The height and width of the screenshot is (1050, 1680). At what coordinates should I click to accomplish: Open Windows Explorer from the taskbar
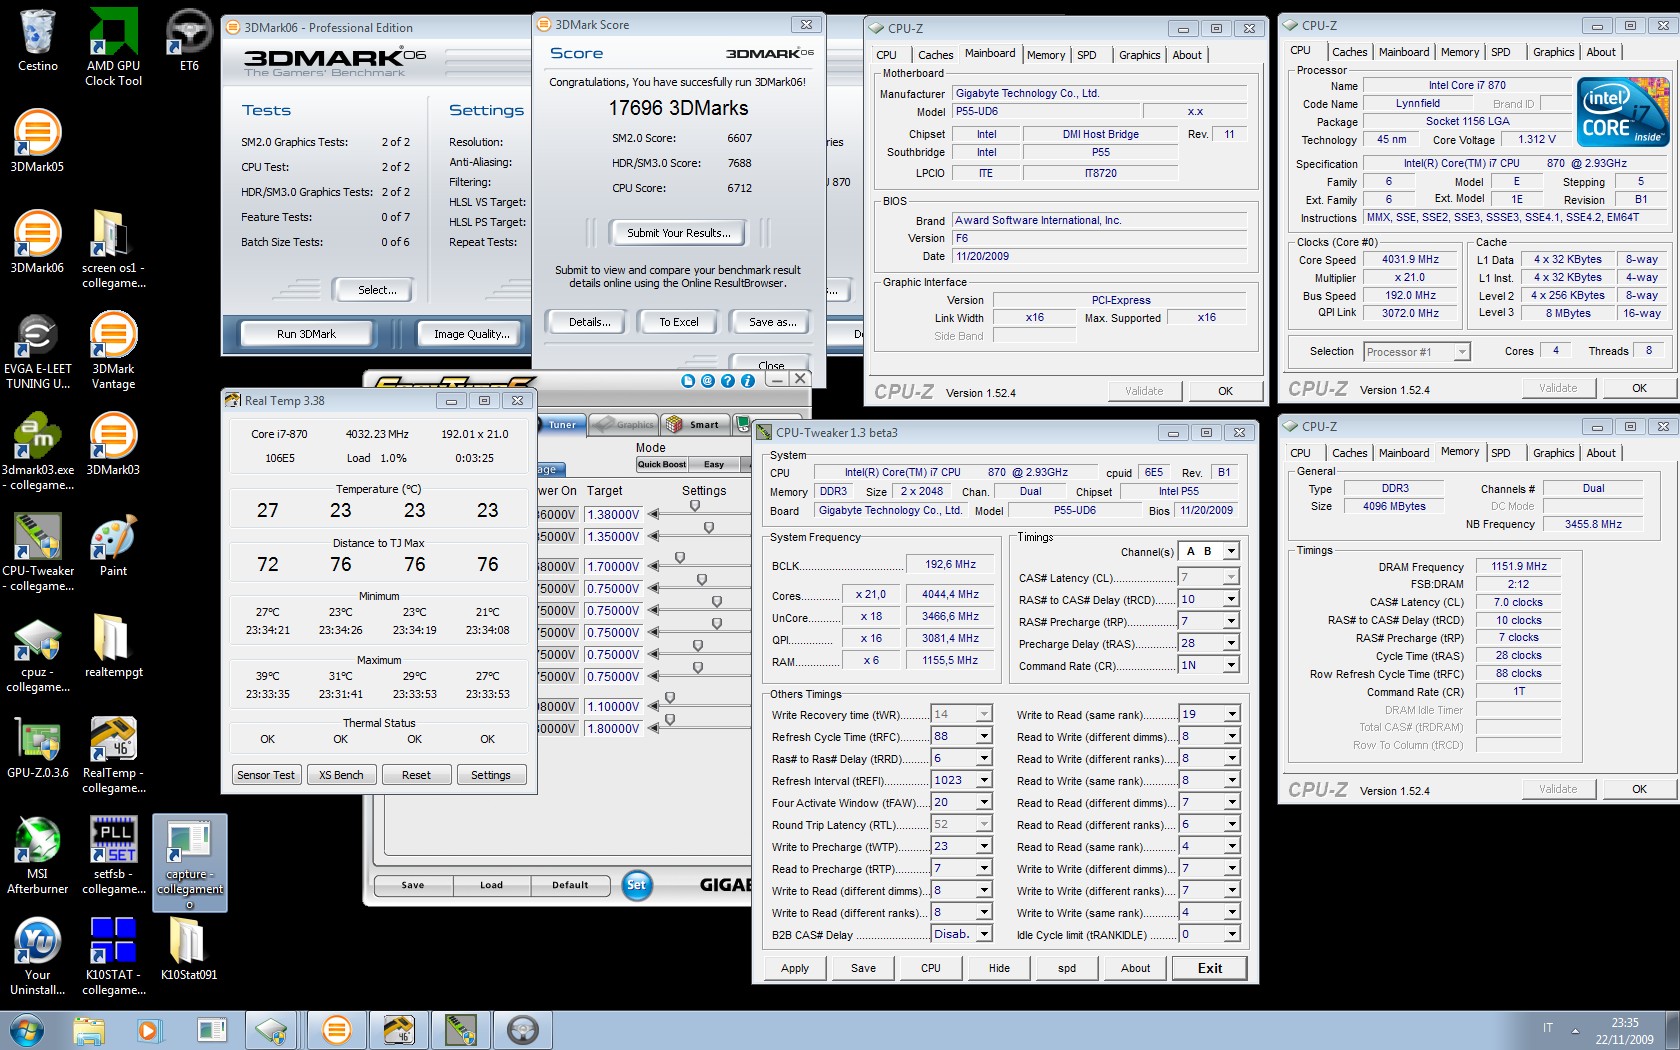88,1030
